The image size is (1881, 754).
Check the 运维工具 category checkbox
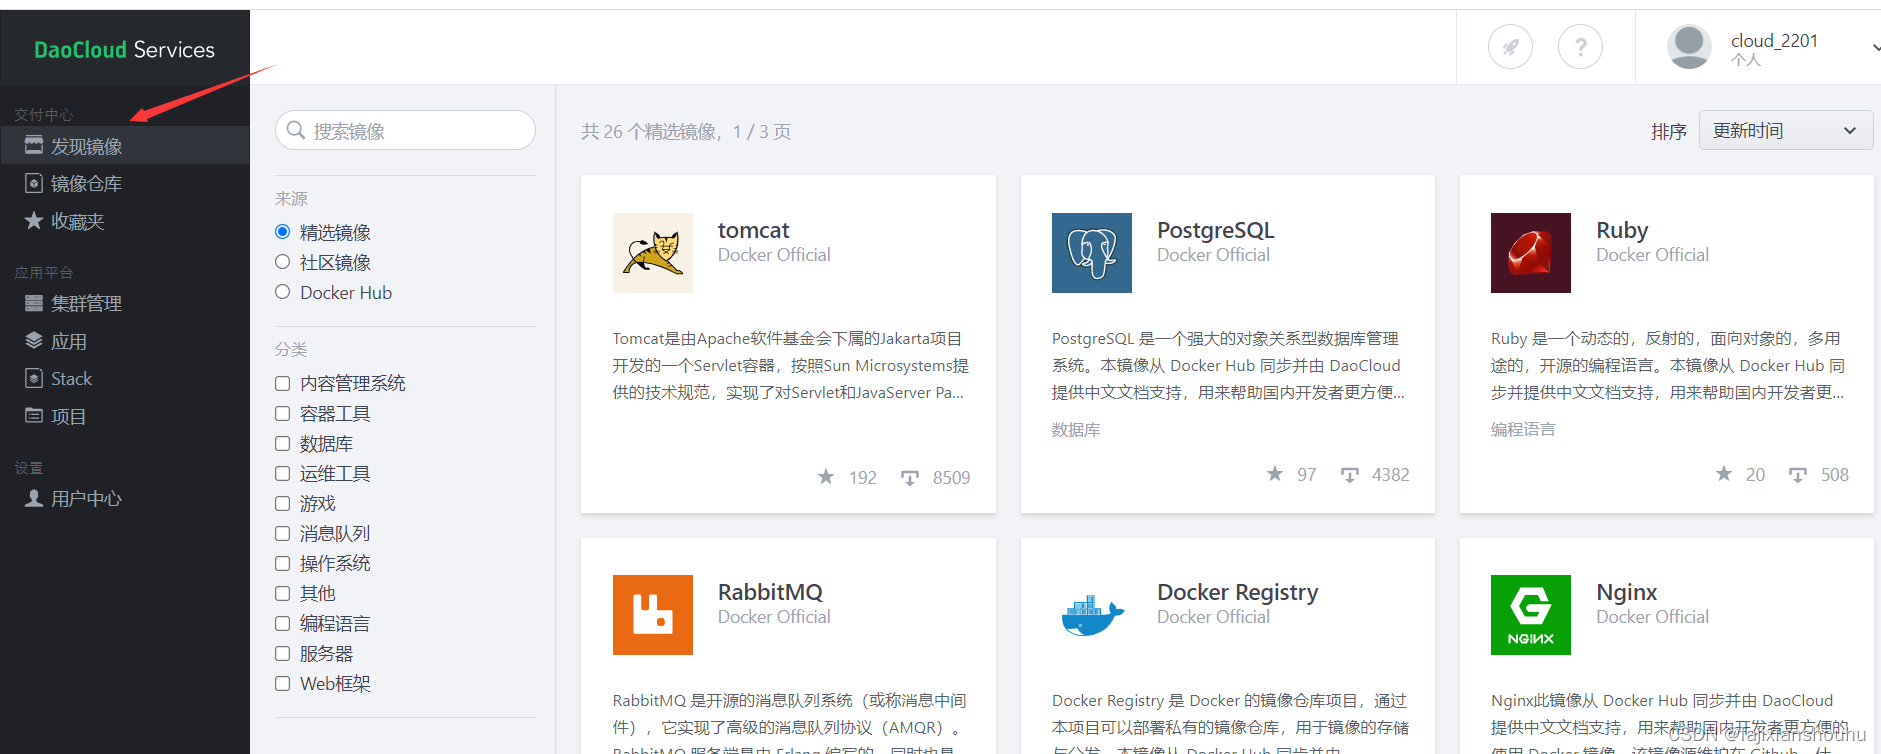pyautogui.click(x=283, y=473)
